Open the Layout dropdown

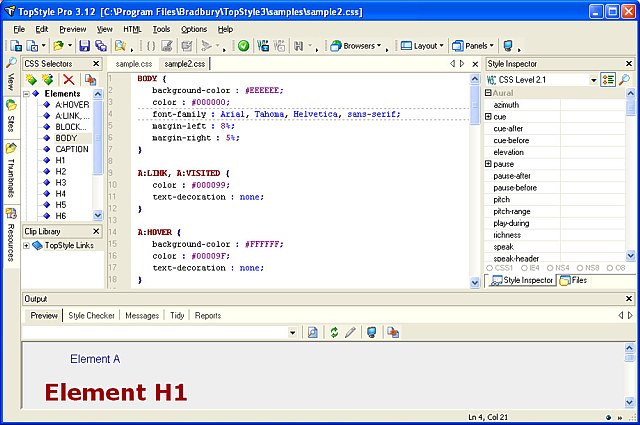(422, 46)
